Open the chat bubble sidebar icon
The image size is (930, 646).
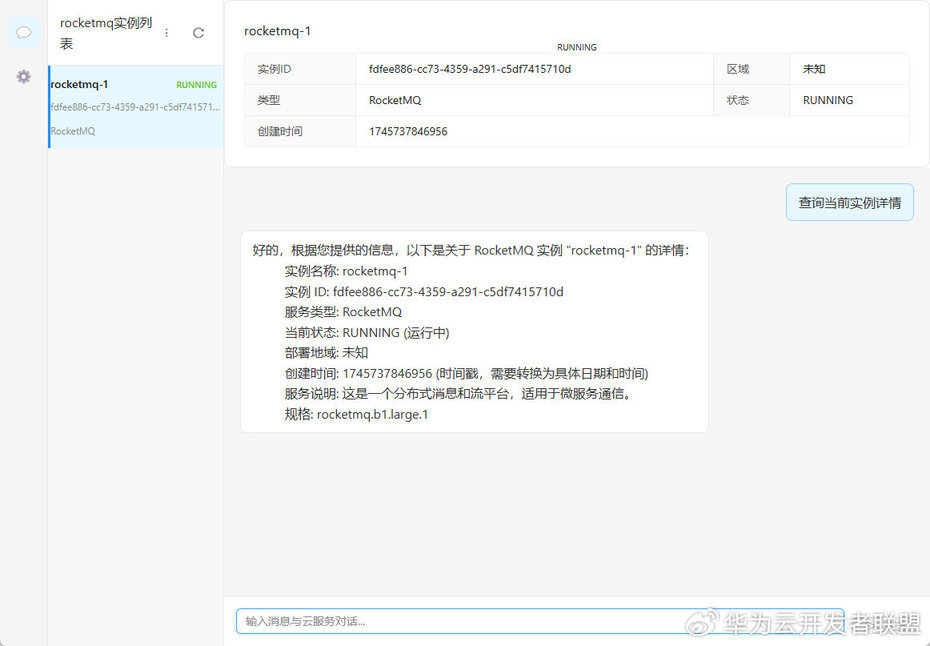click(x=24, y=32)
